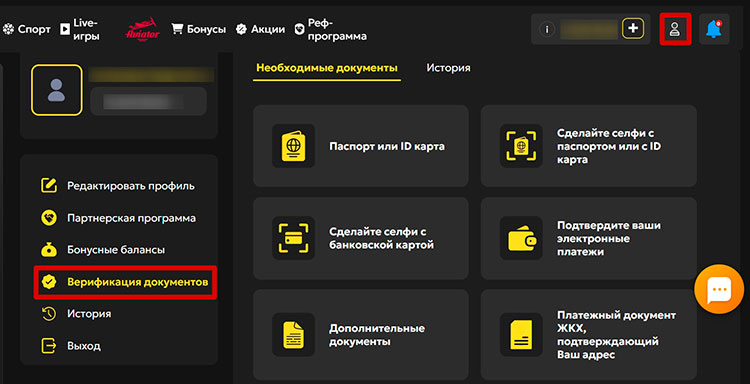The width and height of the screenshot is (750, 384).
Task: Click the logout door icon
Action: (49, 345)
